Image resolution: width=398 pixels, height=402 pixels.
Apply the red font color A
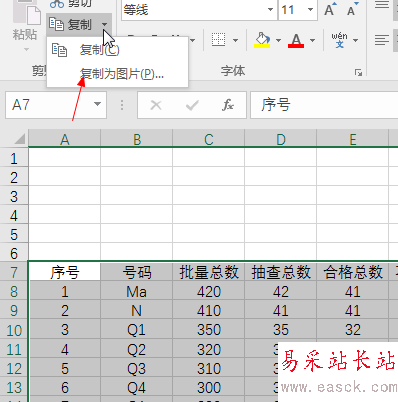(296, 40)
